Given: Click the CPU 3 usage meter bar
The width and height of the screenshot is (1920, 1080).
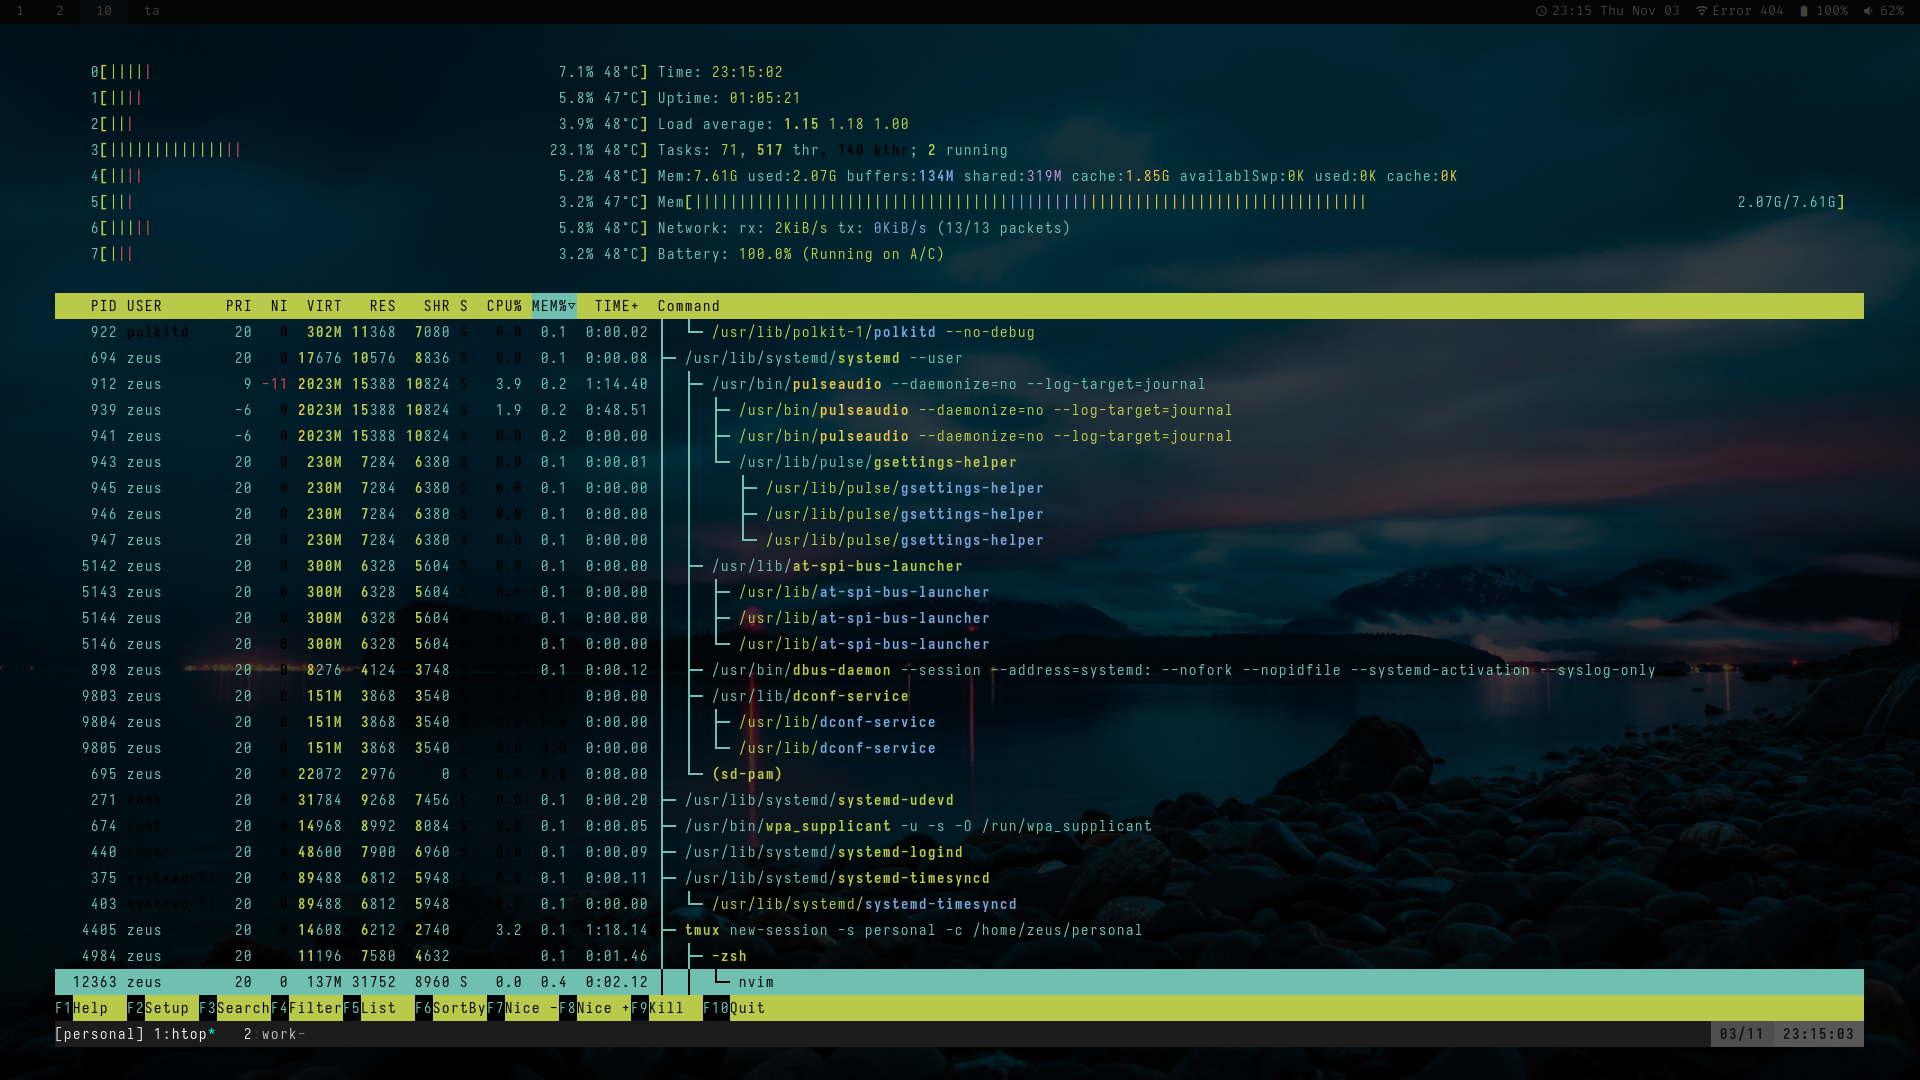Looking at the screenshot, I should 369,150.
